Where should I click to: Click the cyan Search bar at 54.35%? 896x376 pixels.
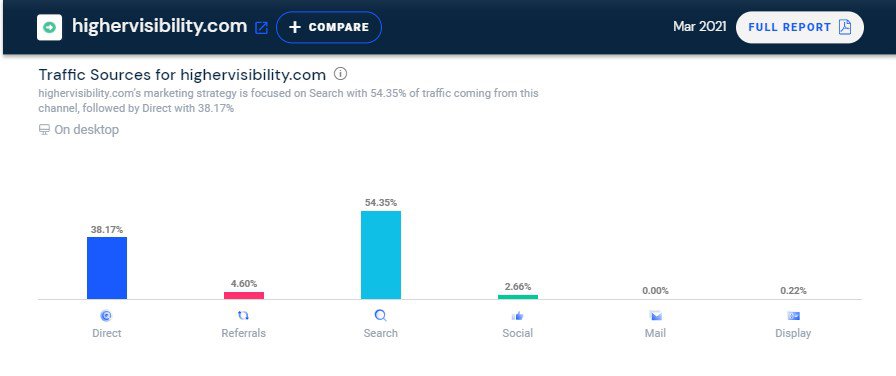381,255
